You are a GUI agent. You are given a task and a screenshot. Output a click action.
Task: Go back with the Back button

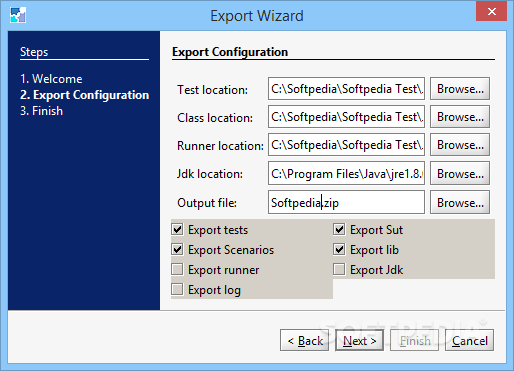tap(304, 340)
